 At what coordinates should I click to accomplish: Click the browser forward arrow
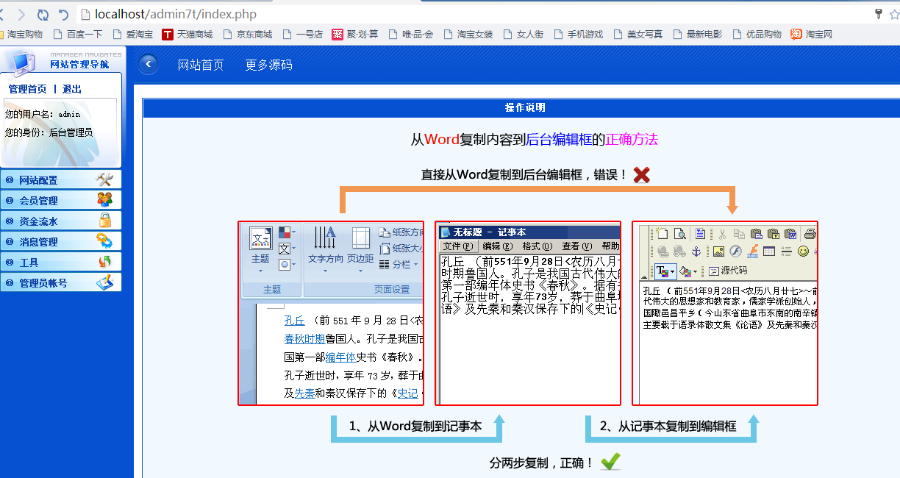pyautogui.click(x=21, y=14)
